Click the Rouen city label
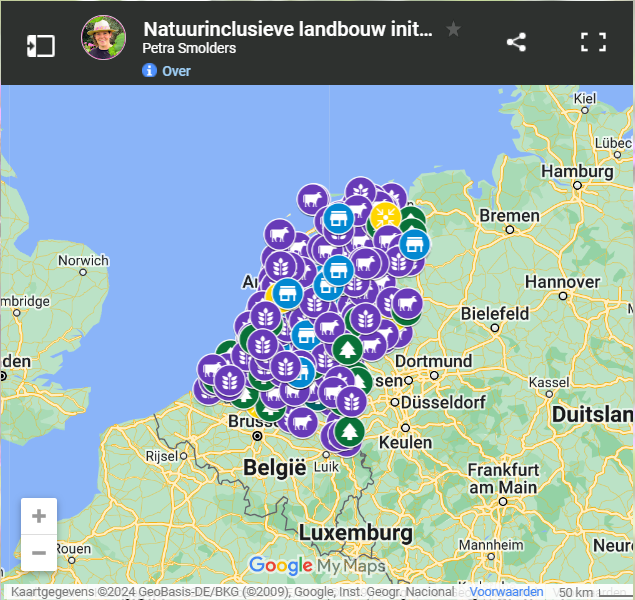The width and height of the screenshot is (635, 600). click(x=73, y=549)
